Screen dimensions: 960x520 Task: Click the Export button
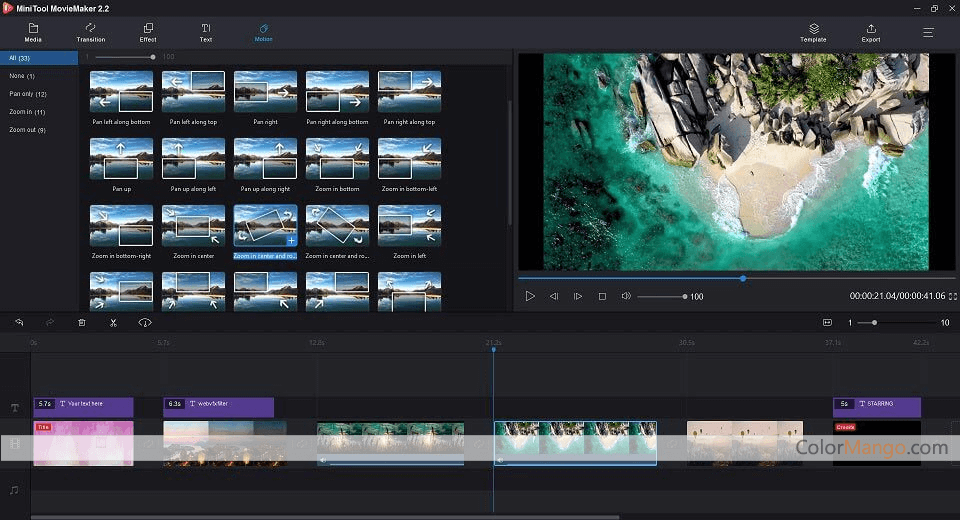coord(871,32)
